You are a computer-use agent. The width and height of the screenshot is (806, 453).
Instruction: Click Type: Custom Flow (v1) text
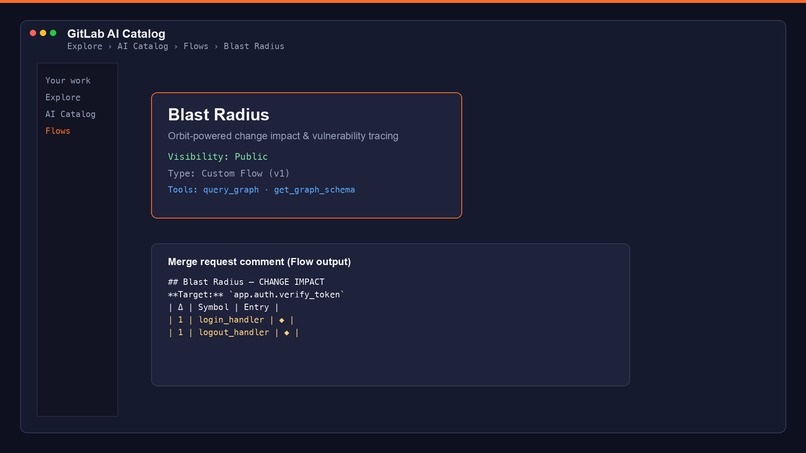pyautogui.click(x=229, y=173)
